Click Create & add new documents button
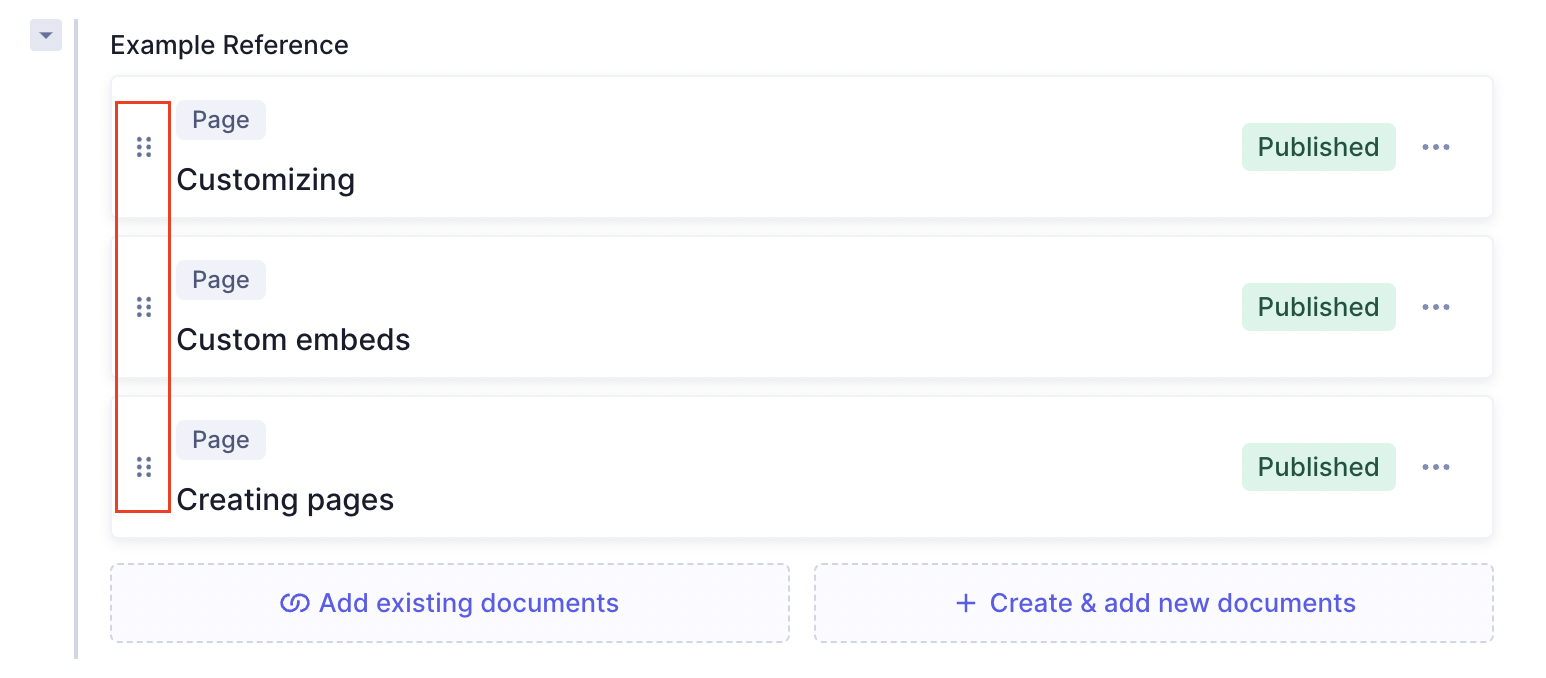Screen dimensions: 1546x678 [1154, 603]
